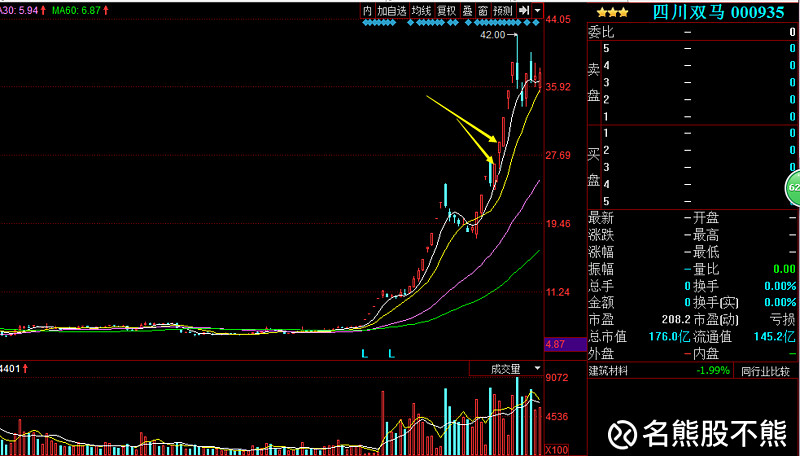Toggle the 复权 price adjustment
The height and width of the screenshot is (456, 800).
coord(446,11)
